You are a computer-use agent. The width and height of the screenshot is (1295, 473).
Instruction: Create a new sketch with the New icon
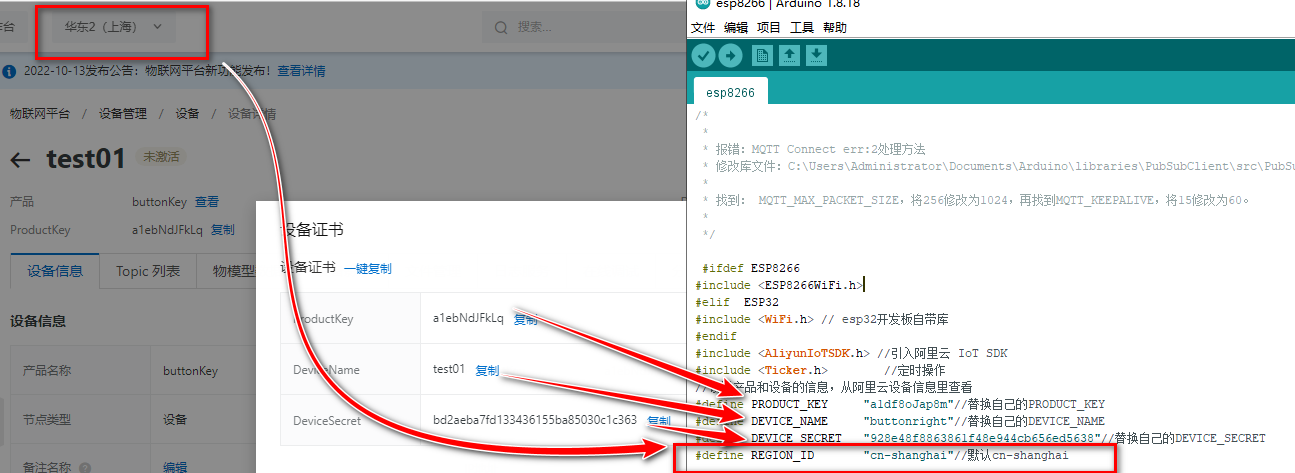[x=764, y=55]
